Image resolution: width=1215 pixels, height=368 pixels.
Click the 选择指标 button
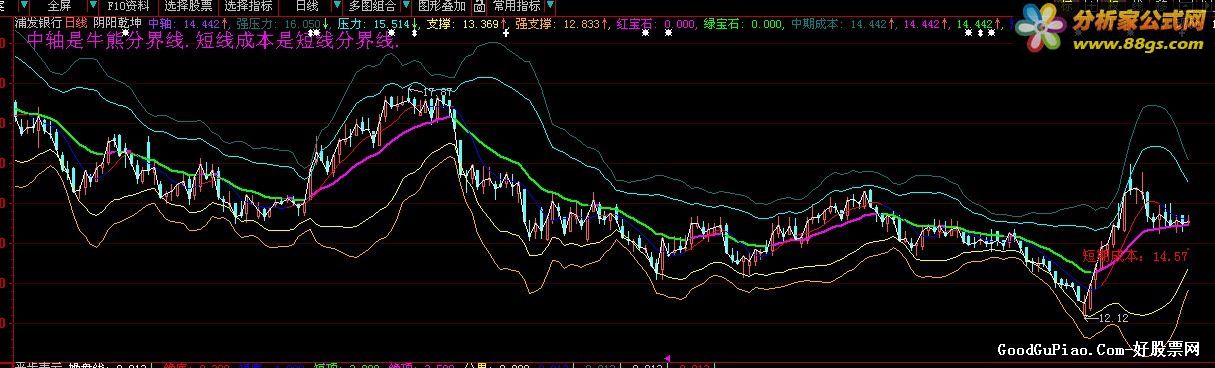pyautogui.click(x=248, y=6)
